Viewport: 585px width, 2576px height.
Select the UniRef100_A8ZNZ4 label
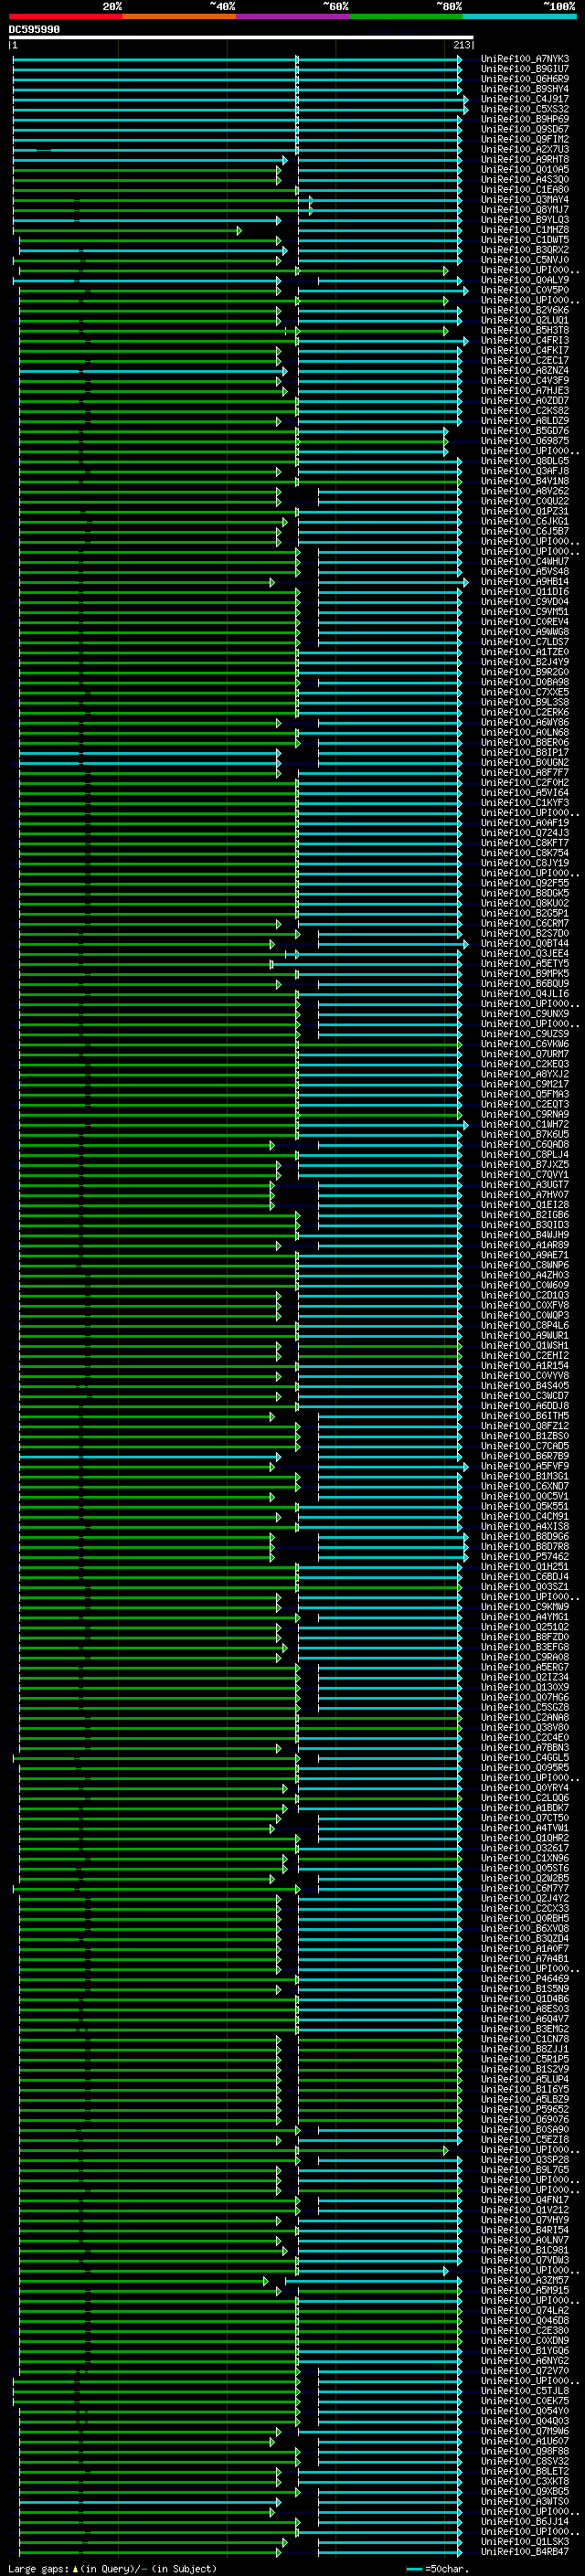coord(525,370)
